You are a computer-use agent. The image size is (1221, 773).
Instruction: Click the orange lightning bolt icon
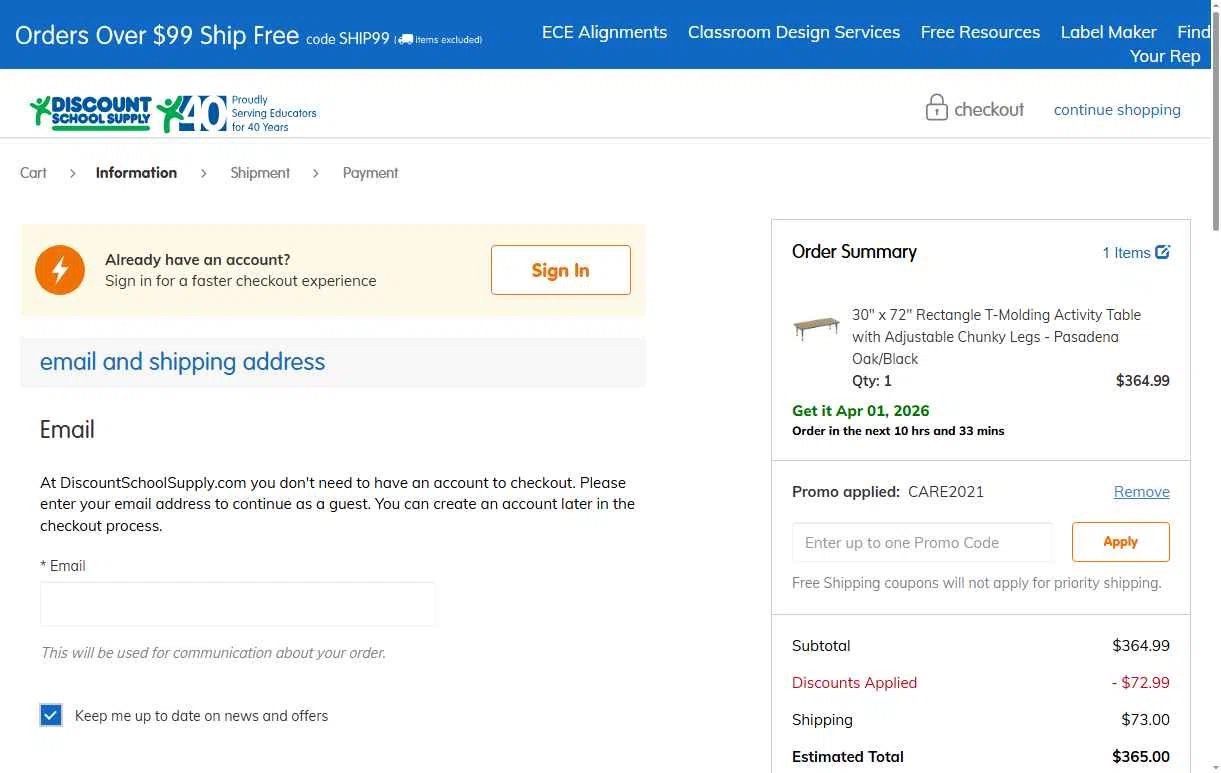[x=60, y=270]
